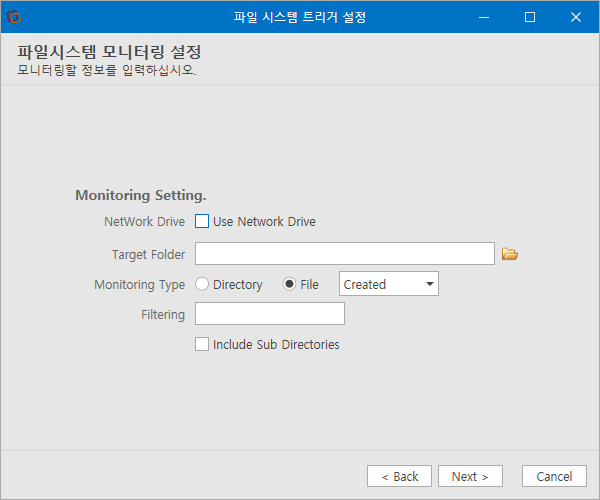Click the Monitoring Setting heading
The width and height of the screenshot is (600, 500).
coord(141,195)
